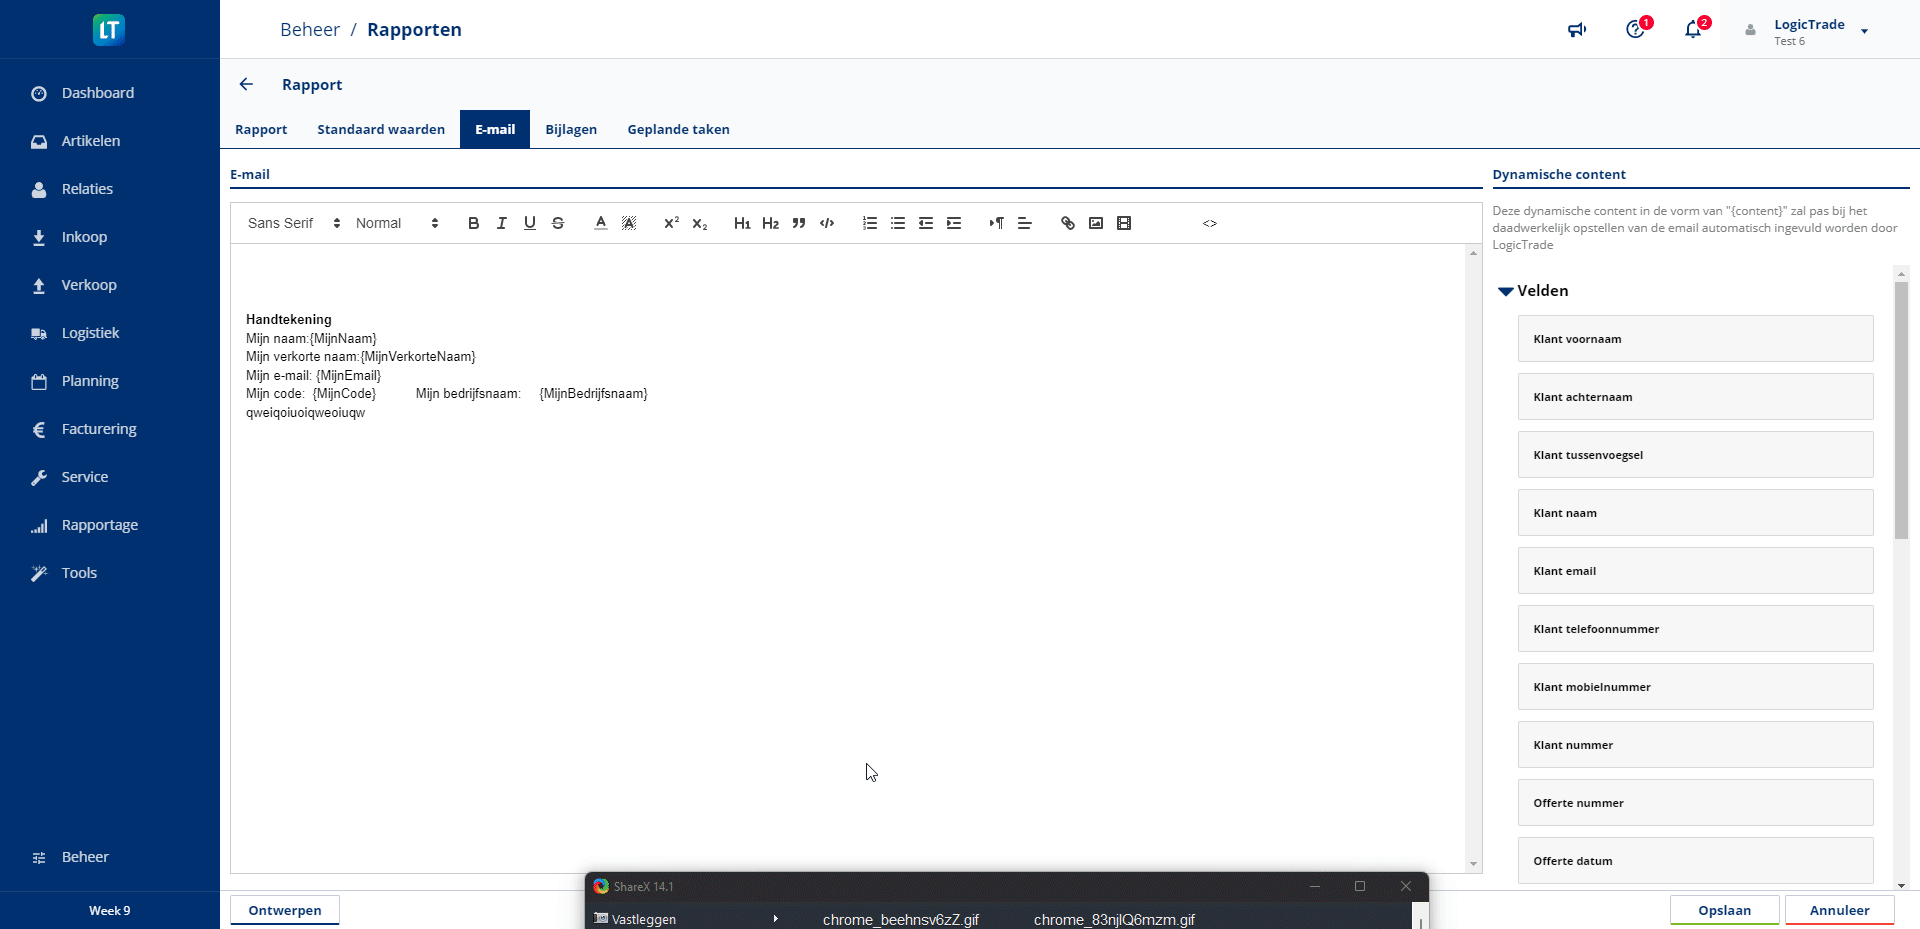Switch to the Rapport tab
This screenshot has height=929, width=1920.
tap(261, 129)
